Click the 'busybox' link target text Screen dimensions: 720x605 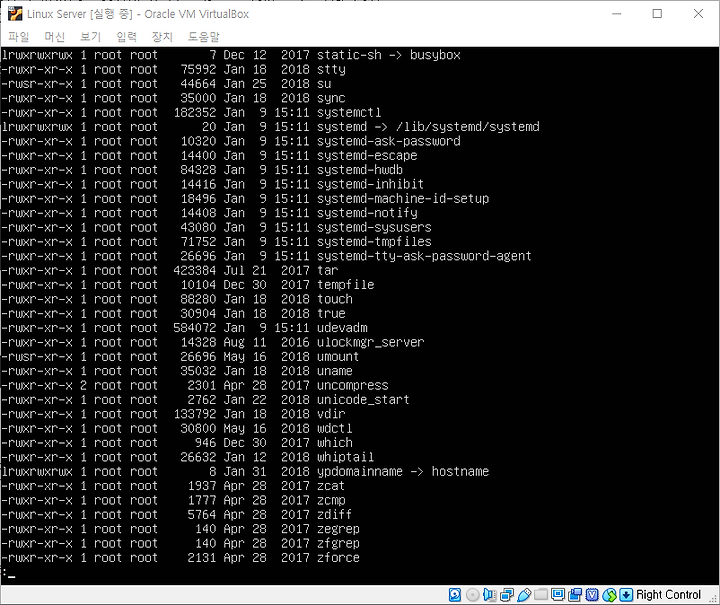click(435, 55)
